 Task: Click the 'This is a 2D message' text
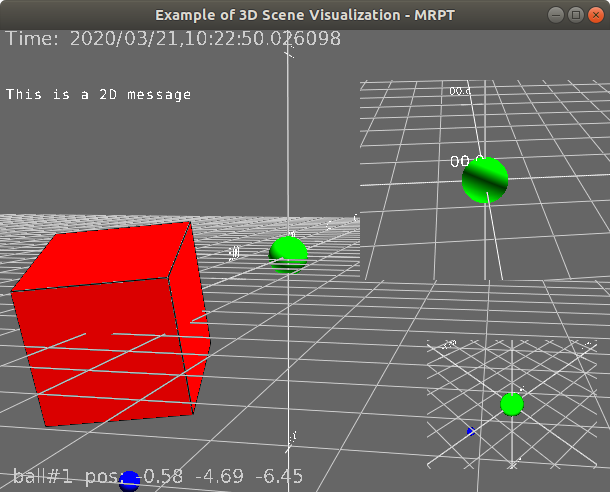pyautogui.click(x=98, y=95)
